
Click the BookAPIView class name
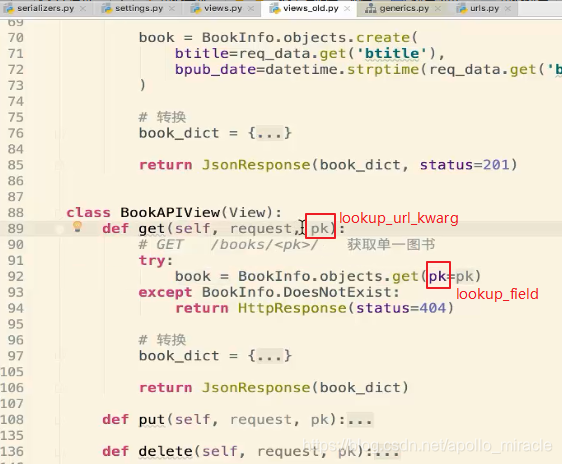[170, 212]
